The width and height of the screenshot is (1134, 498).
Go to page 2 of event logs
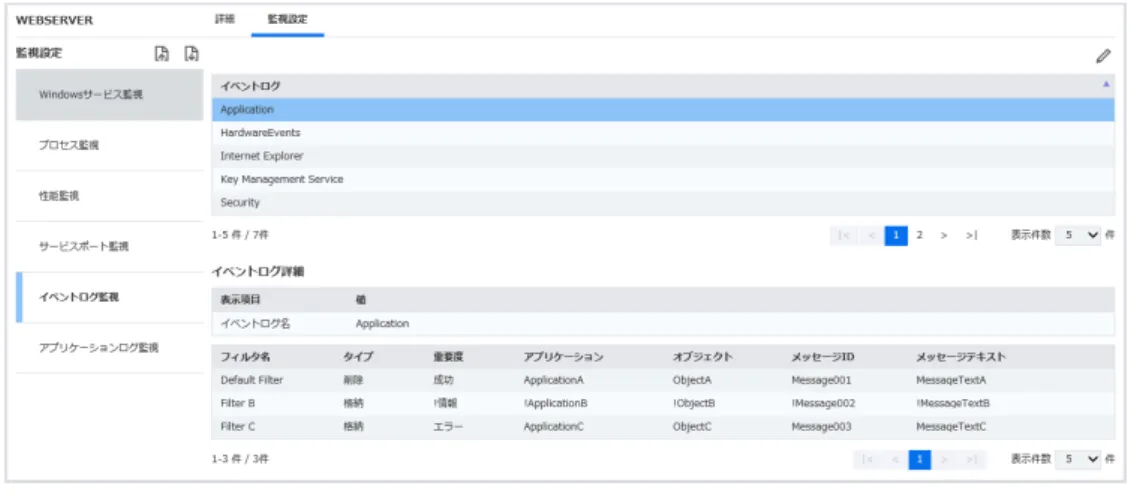click(x=919, y=236)
